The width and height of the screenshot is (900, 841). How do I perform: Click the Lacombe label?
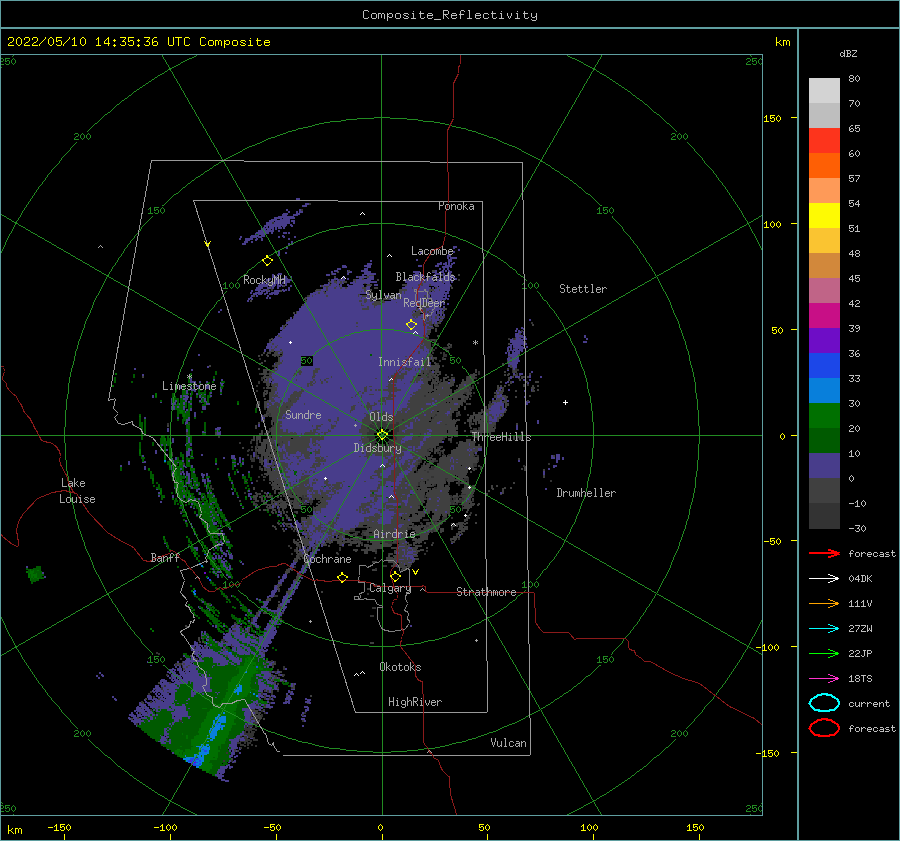coord(432,251)
